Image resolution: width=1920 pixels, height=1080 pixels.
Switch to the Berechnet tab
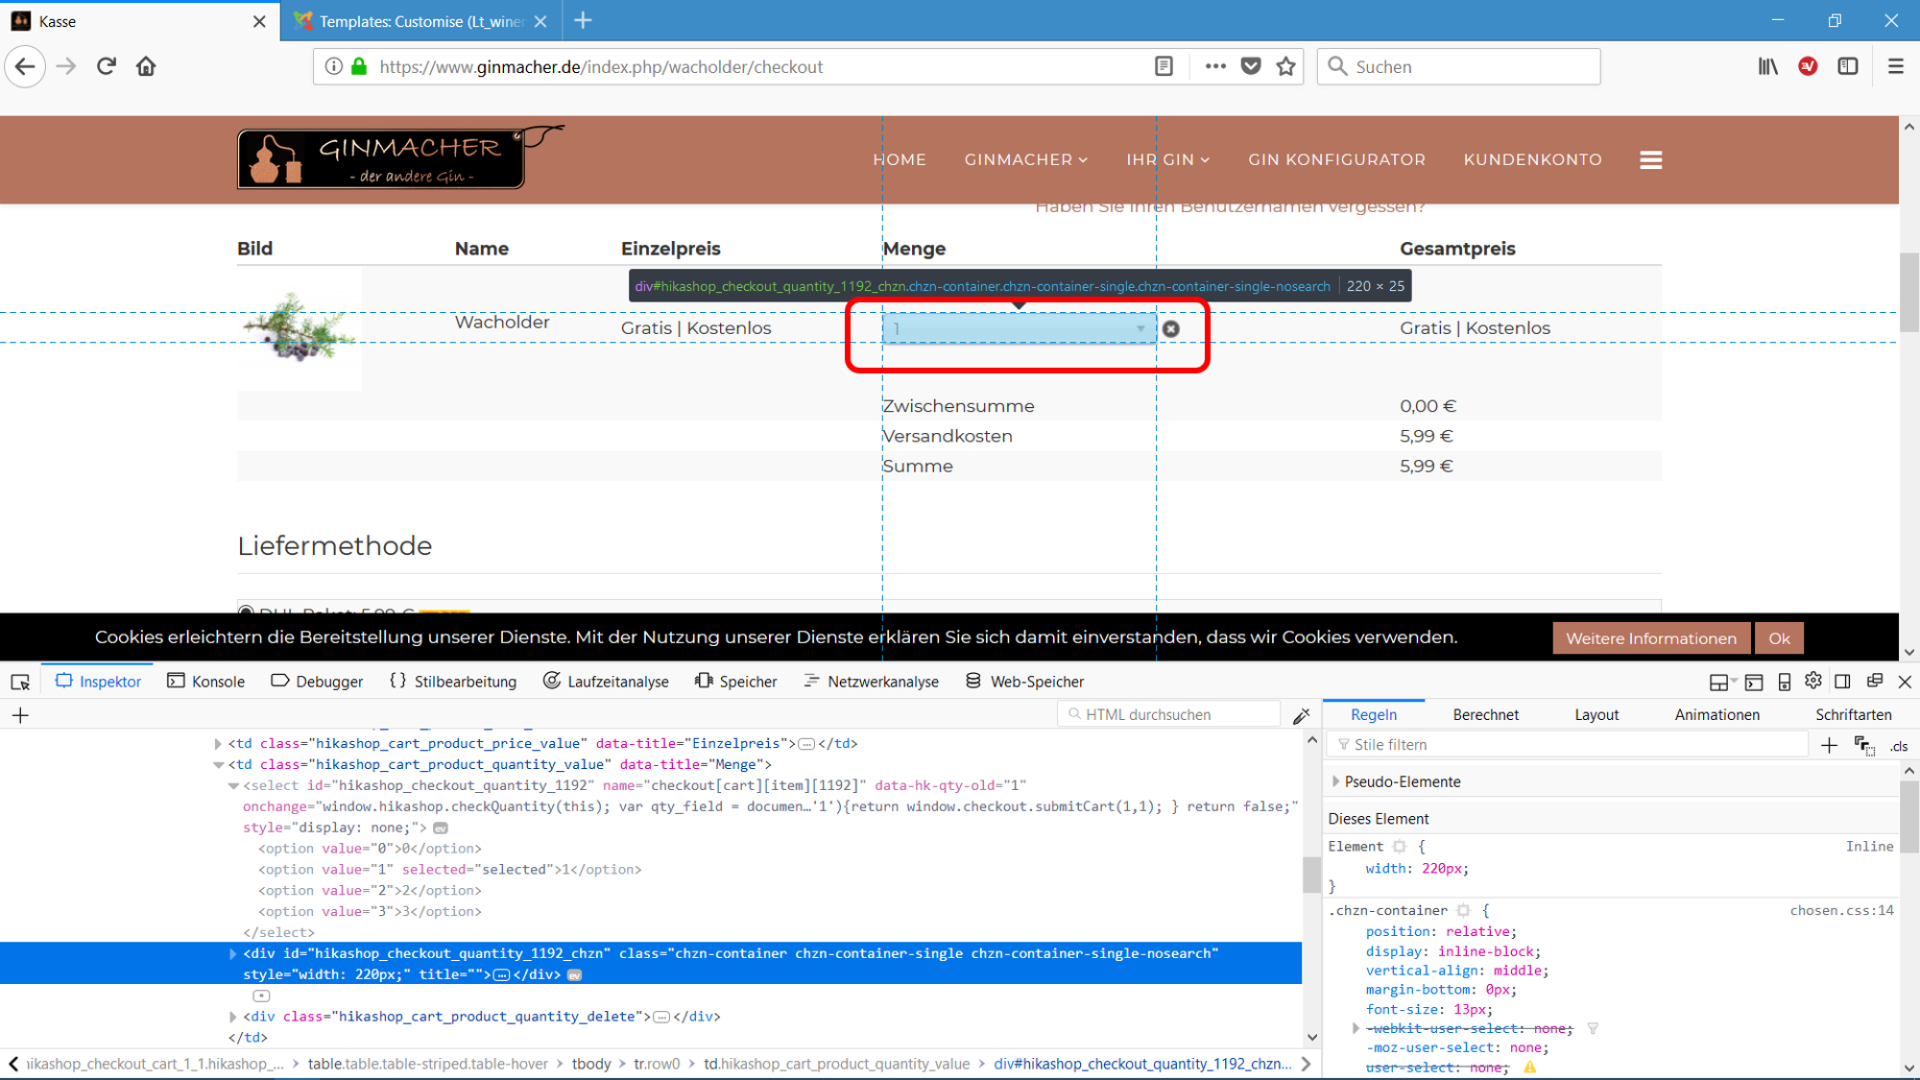click(x=1485, y=715)
